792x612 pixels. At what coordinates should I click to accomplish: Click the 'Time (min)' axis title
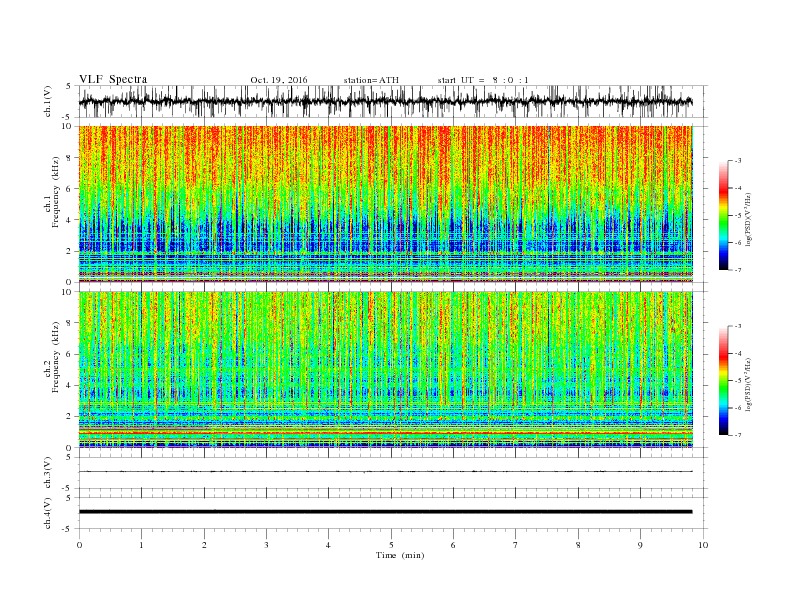click(400, 555)
